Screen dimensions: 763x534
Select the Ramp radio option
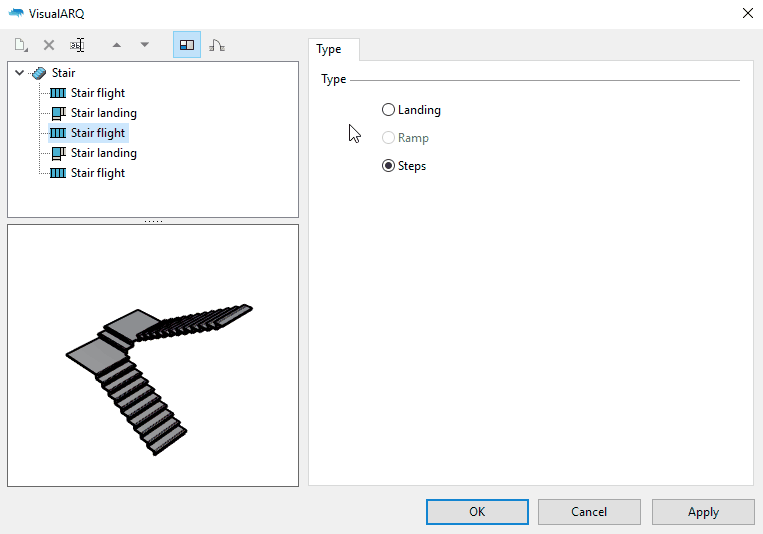pyautogui.click(x=389, y=138)
